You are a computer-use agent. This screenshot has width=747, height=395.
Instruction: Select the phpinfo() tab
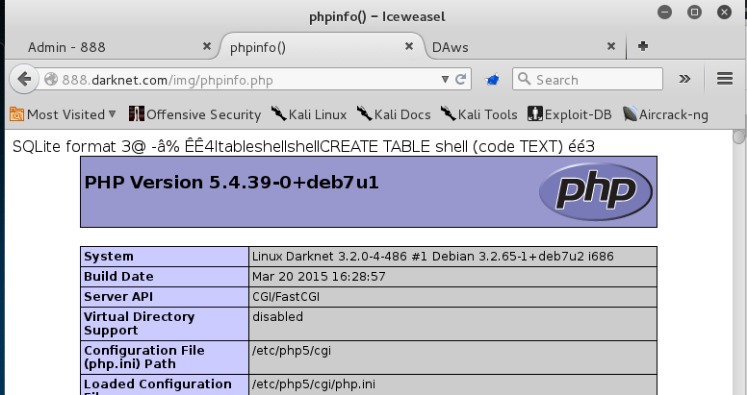click(258, 48)
